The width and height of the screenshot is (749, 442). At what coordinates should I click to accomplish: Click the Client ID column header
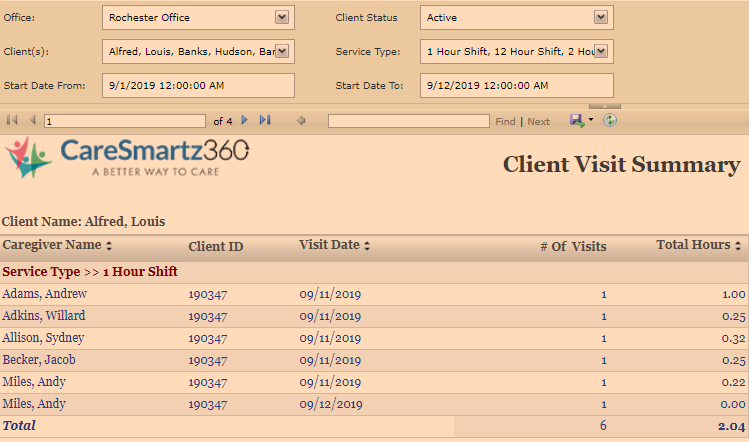[215, 246]
